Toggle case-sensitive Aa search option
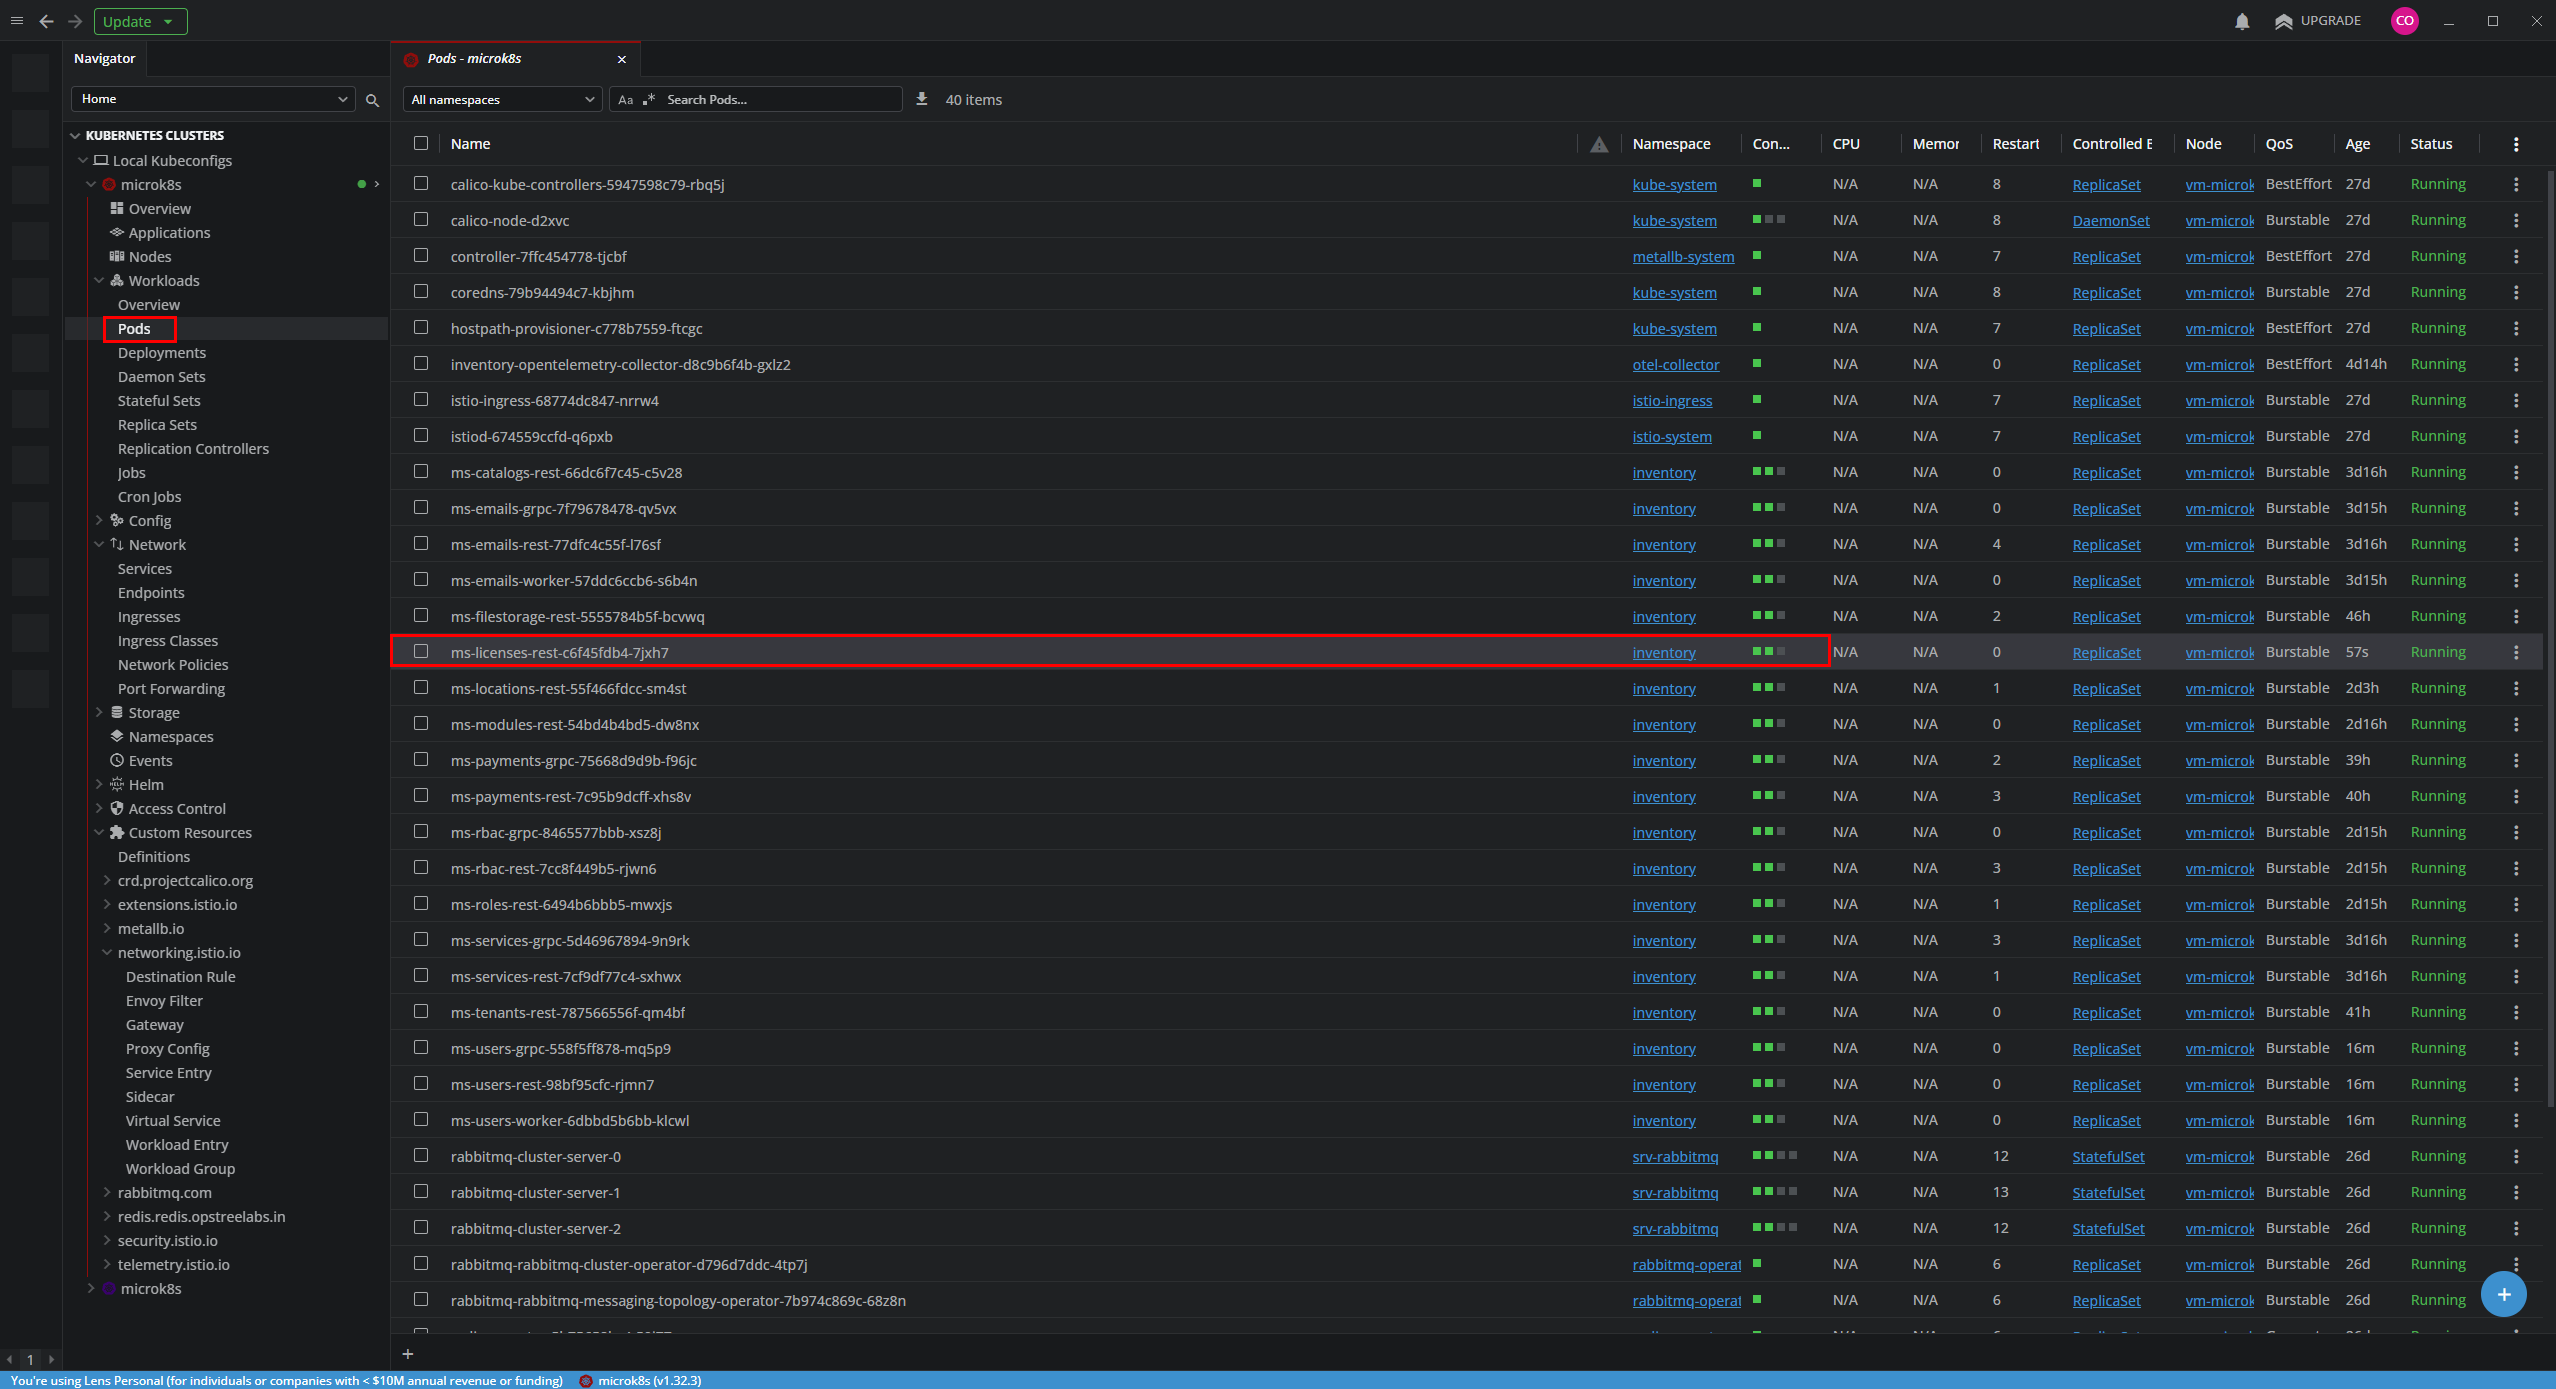The width and height of the screenshot is (2556, 1389). pyautogui.click(x=626, y=100)
